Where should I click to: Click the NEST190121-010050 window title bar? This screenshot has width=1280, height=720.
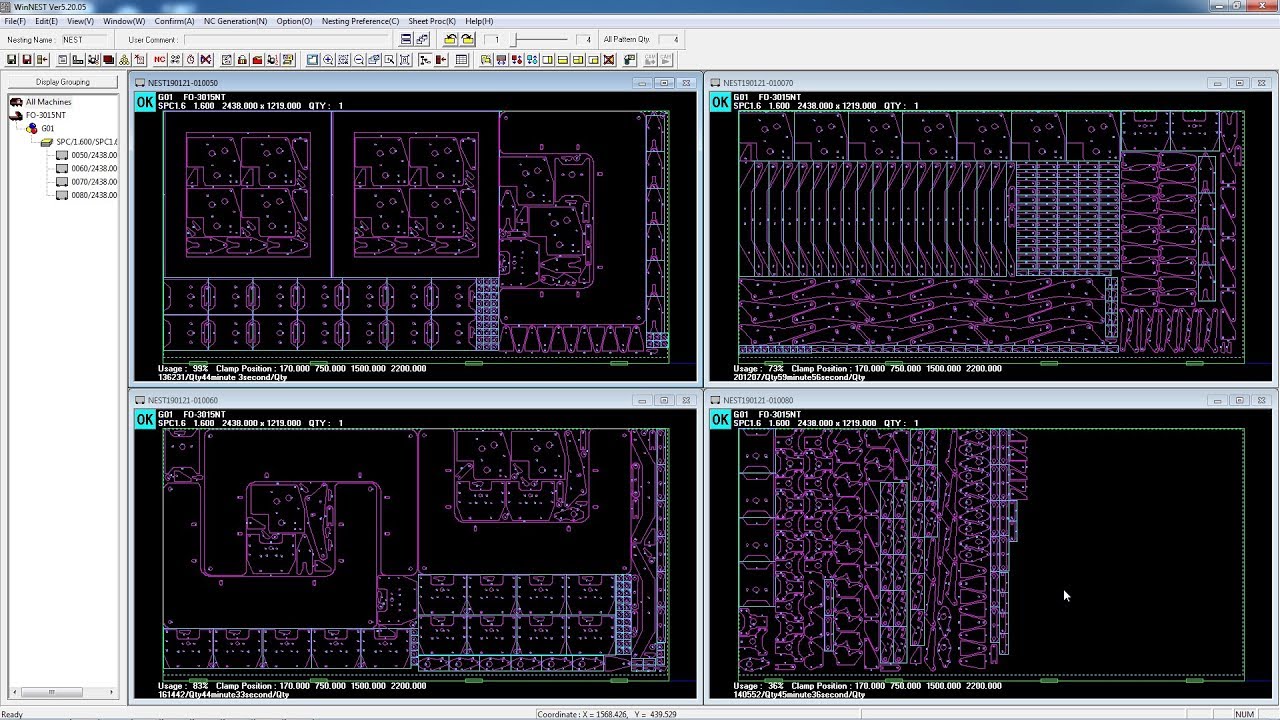click(415, 83)
